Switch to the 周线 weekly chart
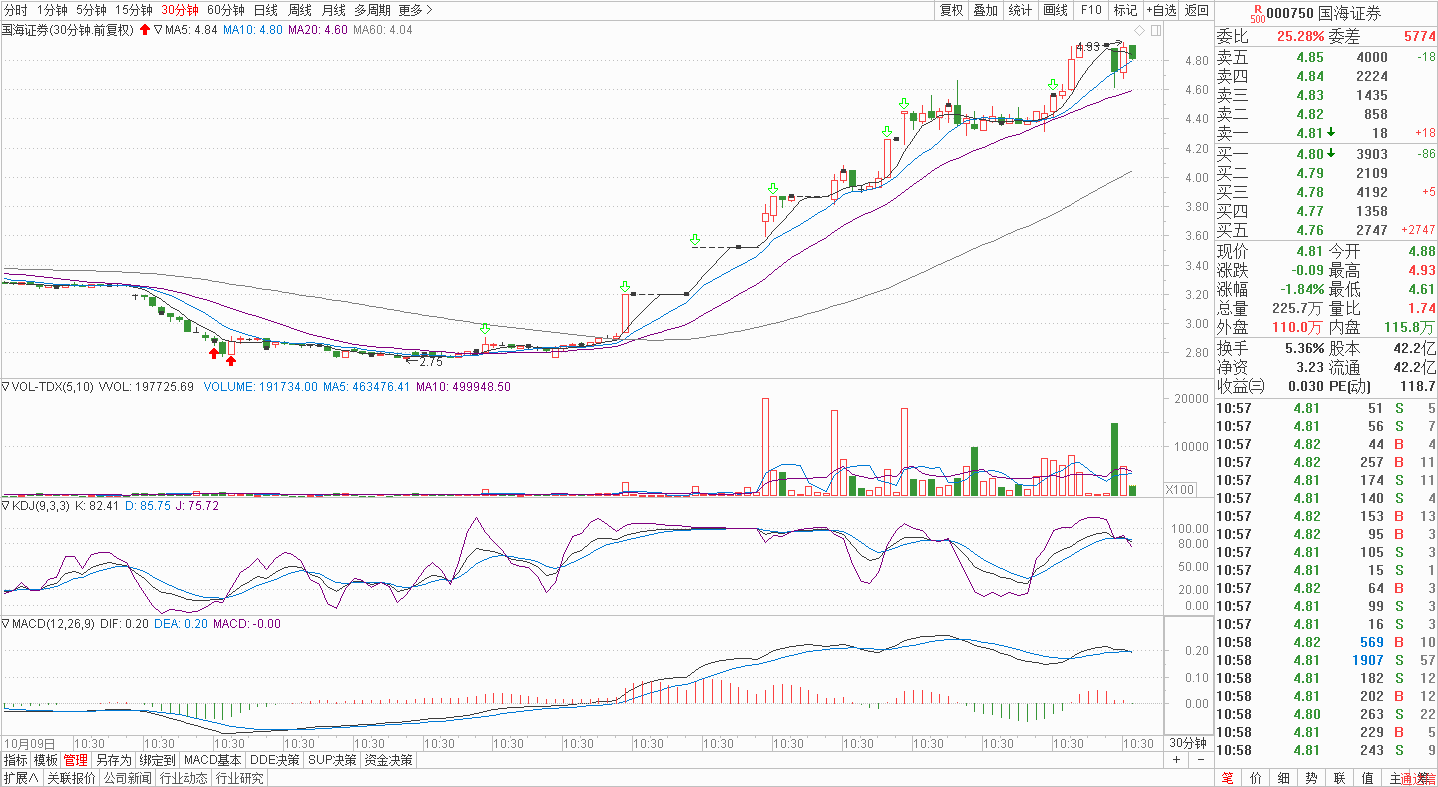1438x787 pixels. [x=299, y=10]
